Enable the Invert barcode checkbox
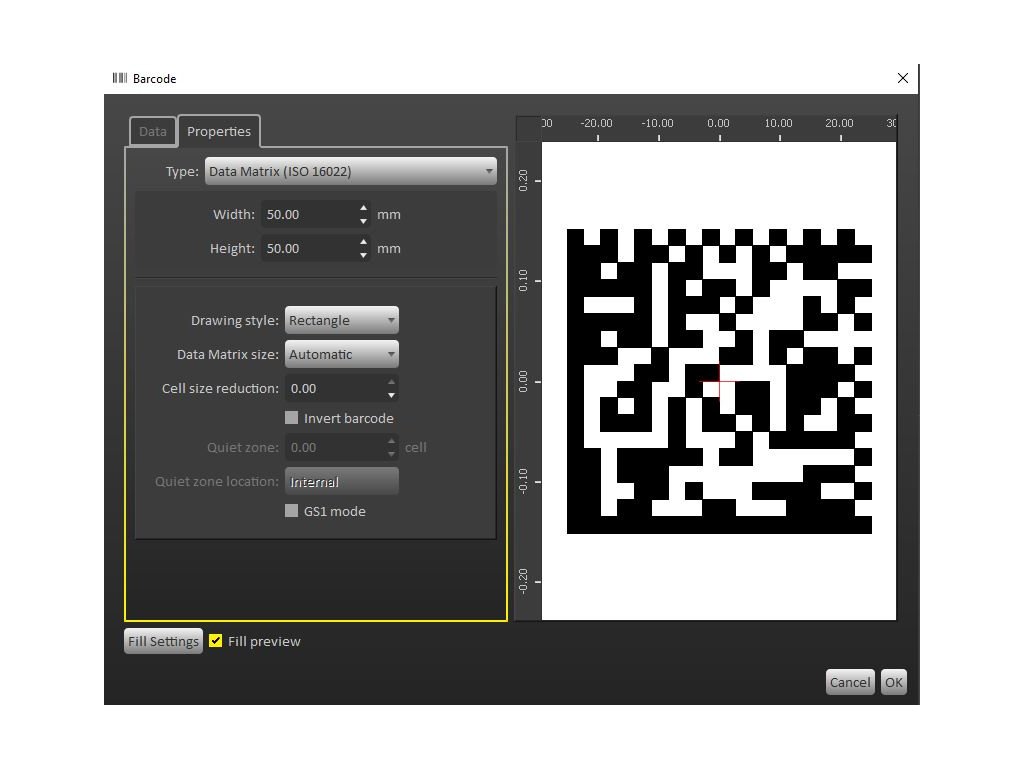 [291, 417]
